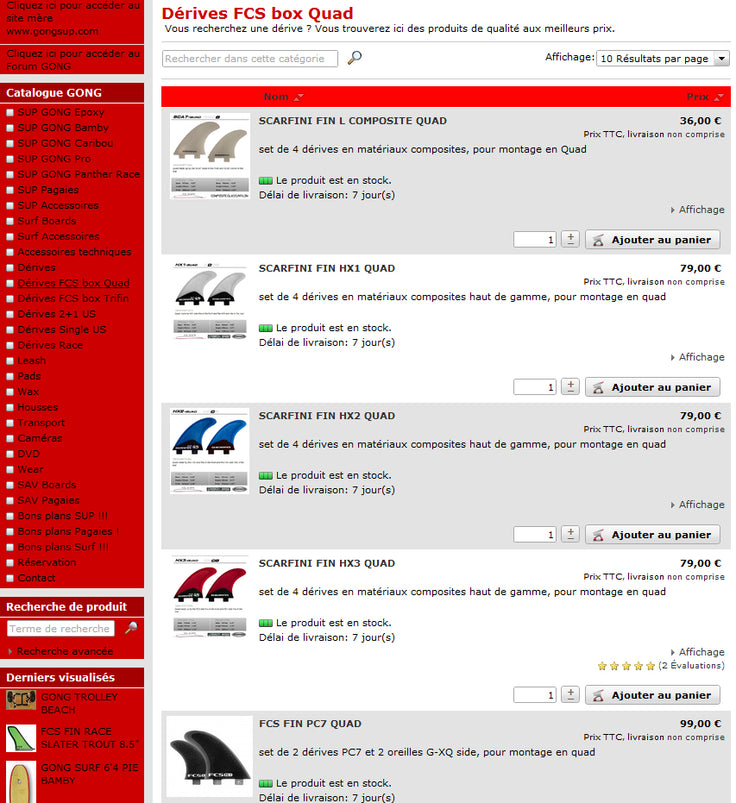The height and width of the screenshot is (803, 736).
Task: Open SCARFINI FIN HX1 QUAD product title
Action: 327,268
